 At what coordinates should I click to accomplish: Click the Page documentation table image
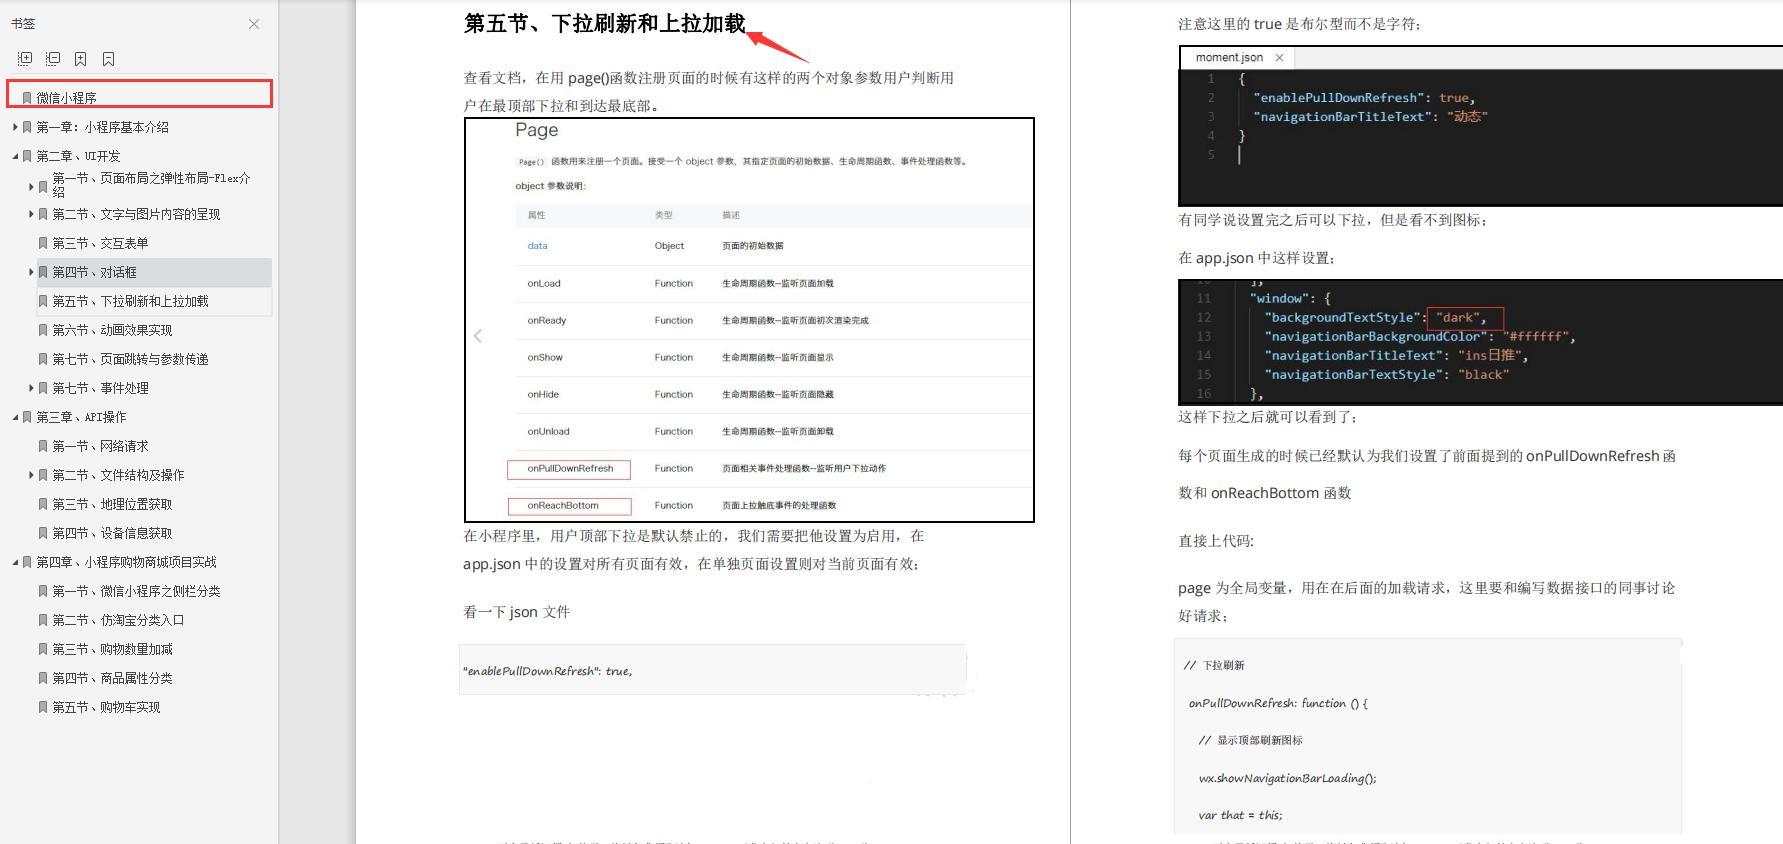tap(749, 320)
